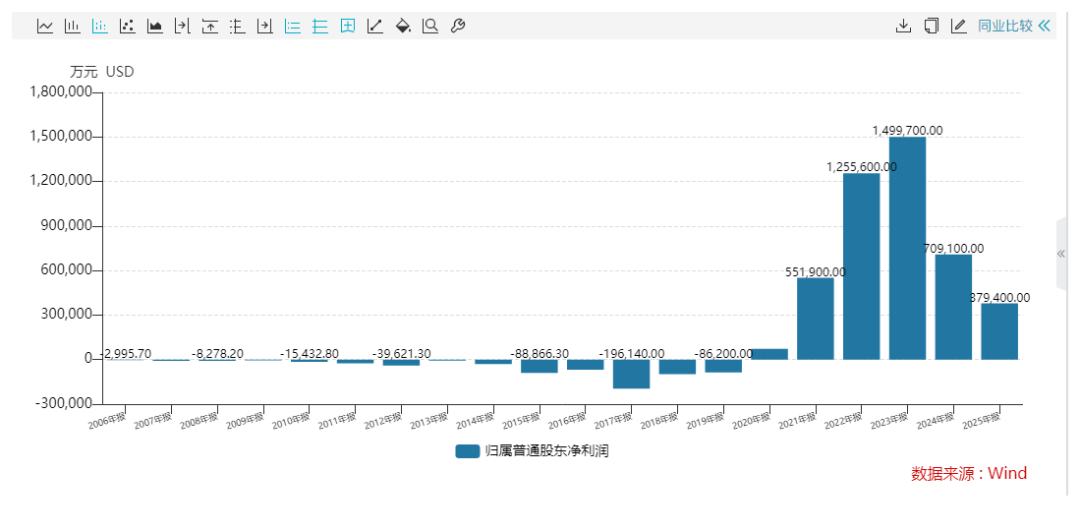Toggle the highlighted horizontal gridlines option
The height and width of the screenshot is (531, 1080).
320,26
